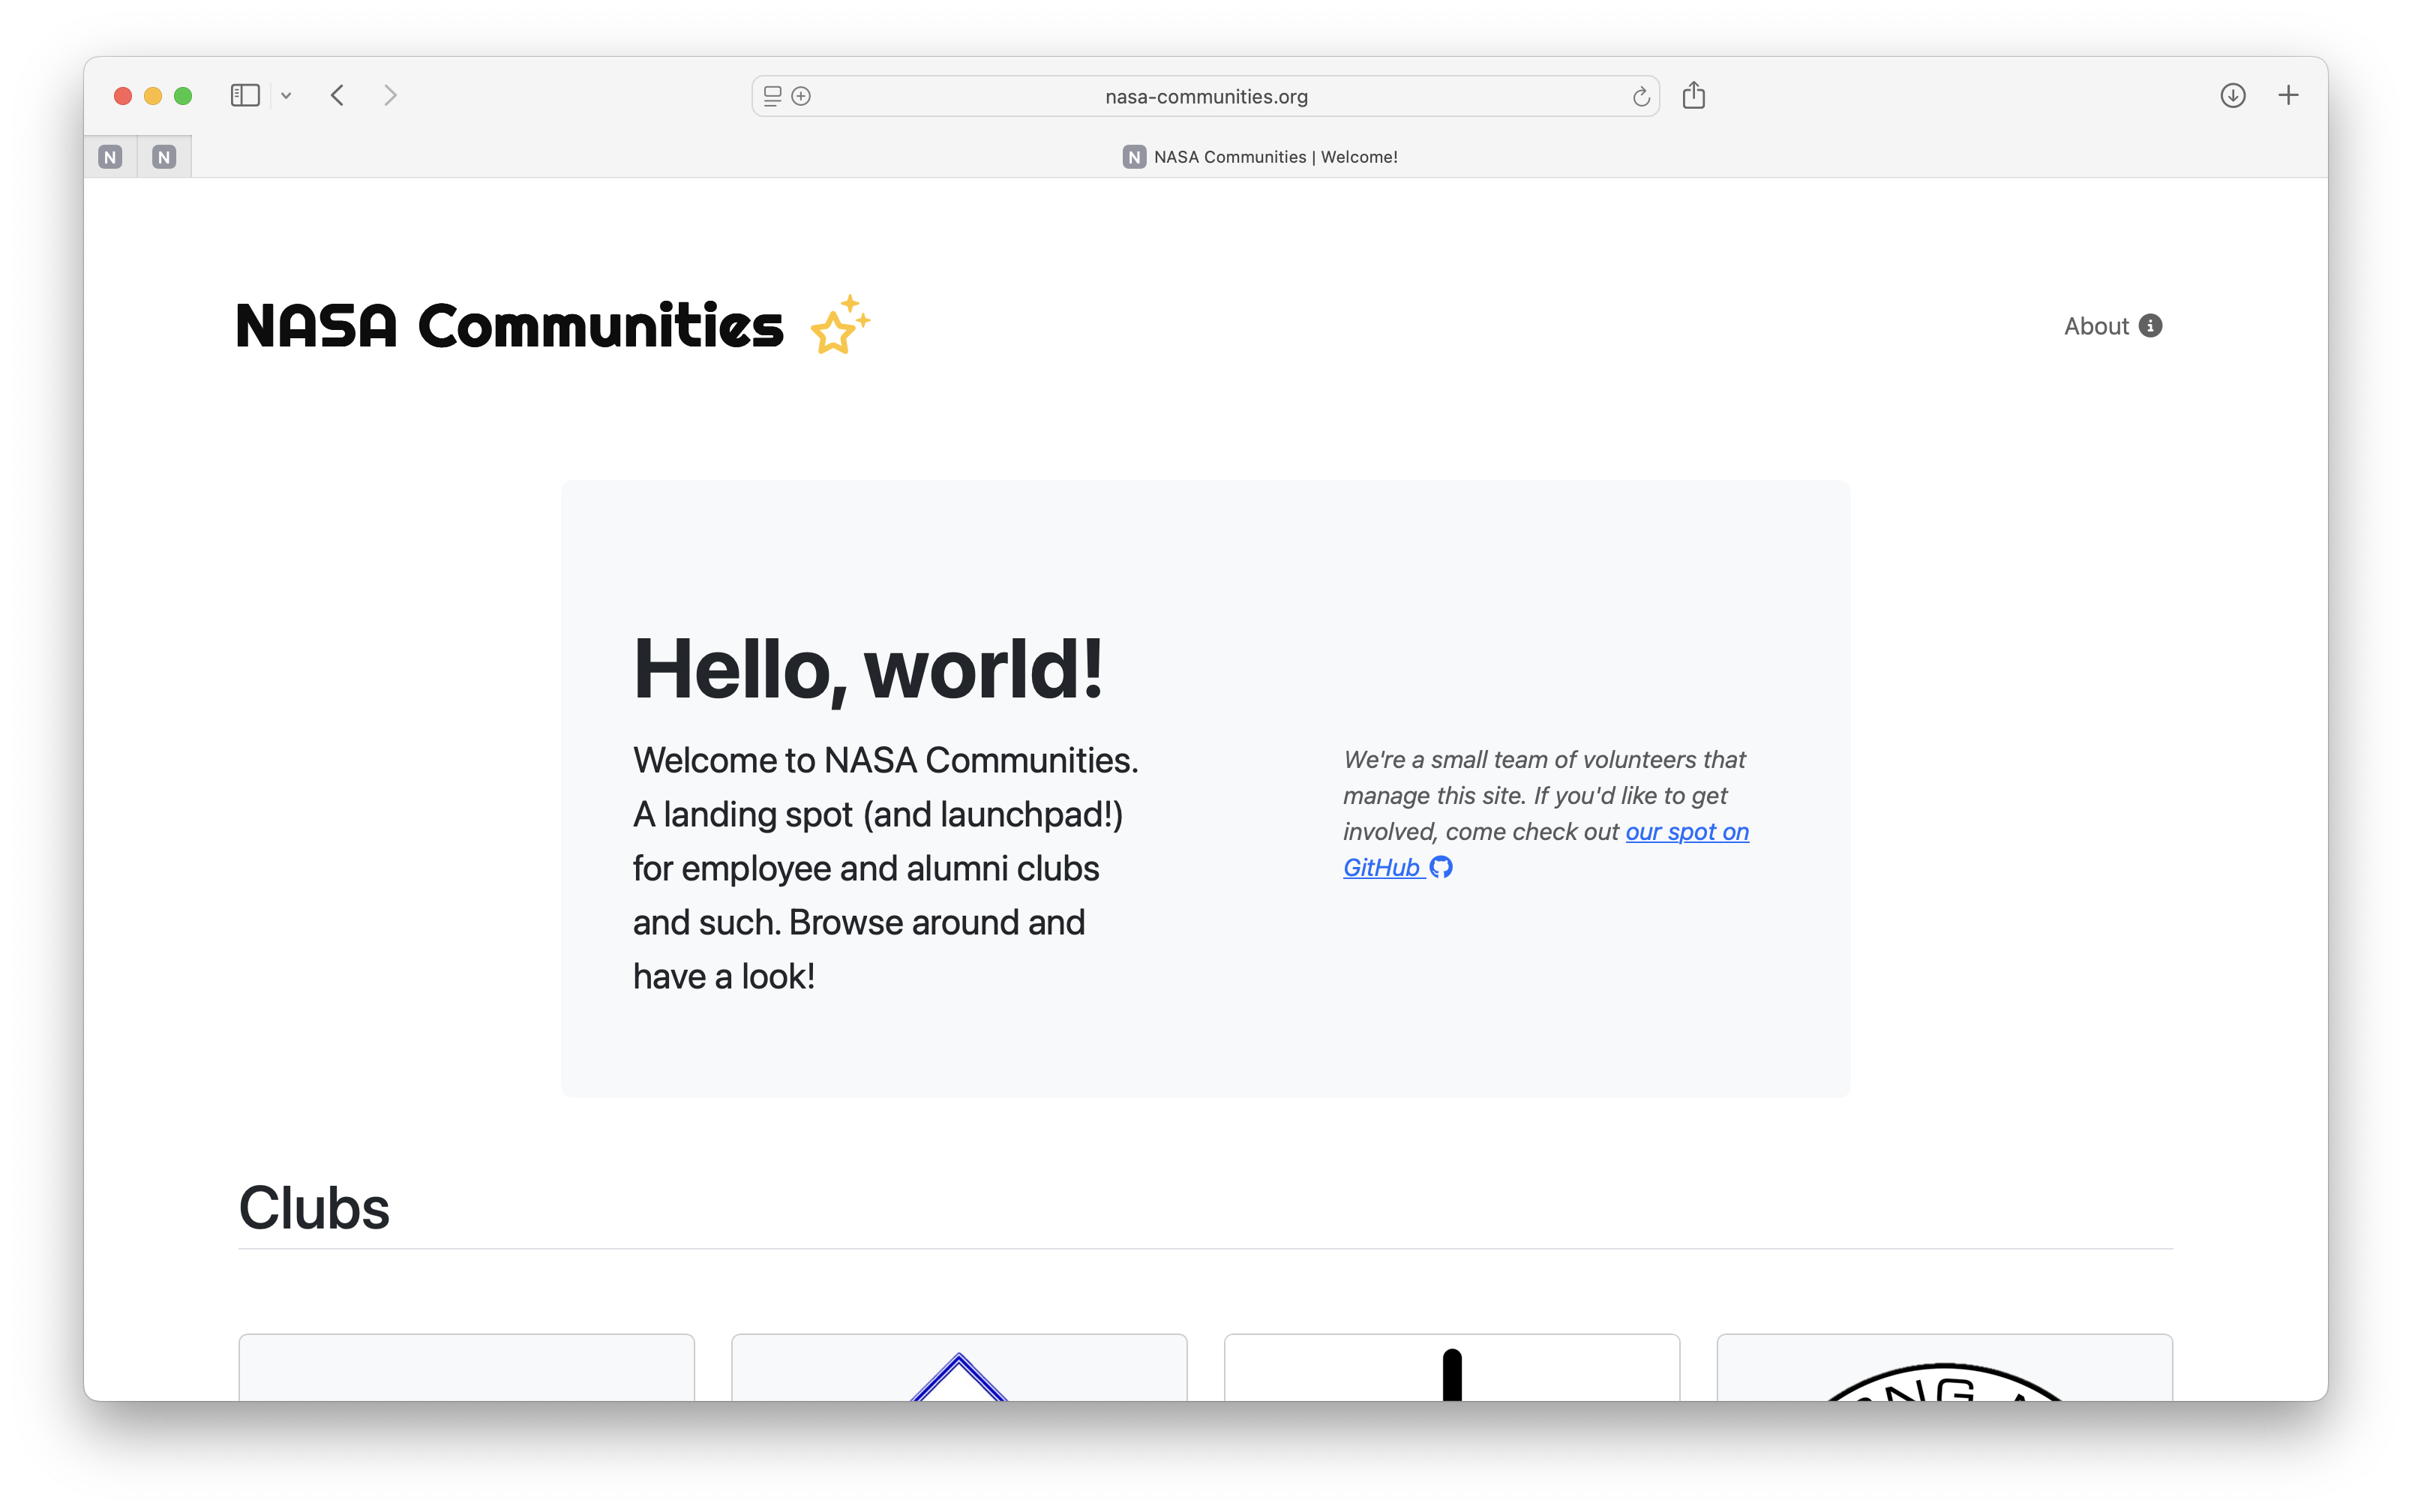Go forward to the next page

click(x=390, y=96)
